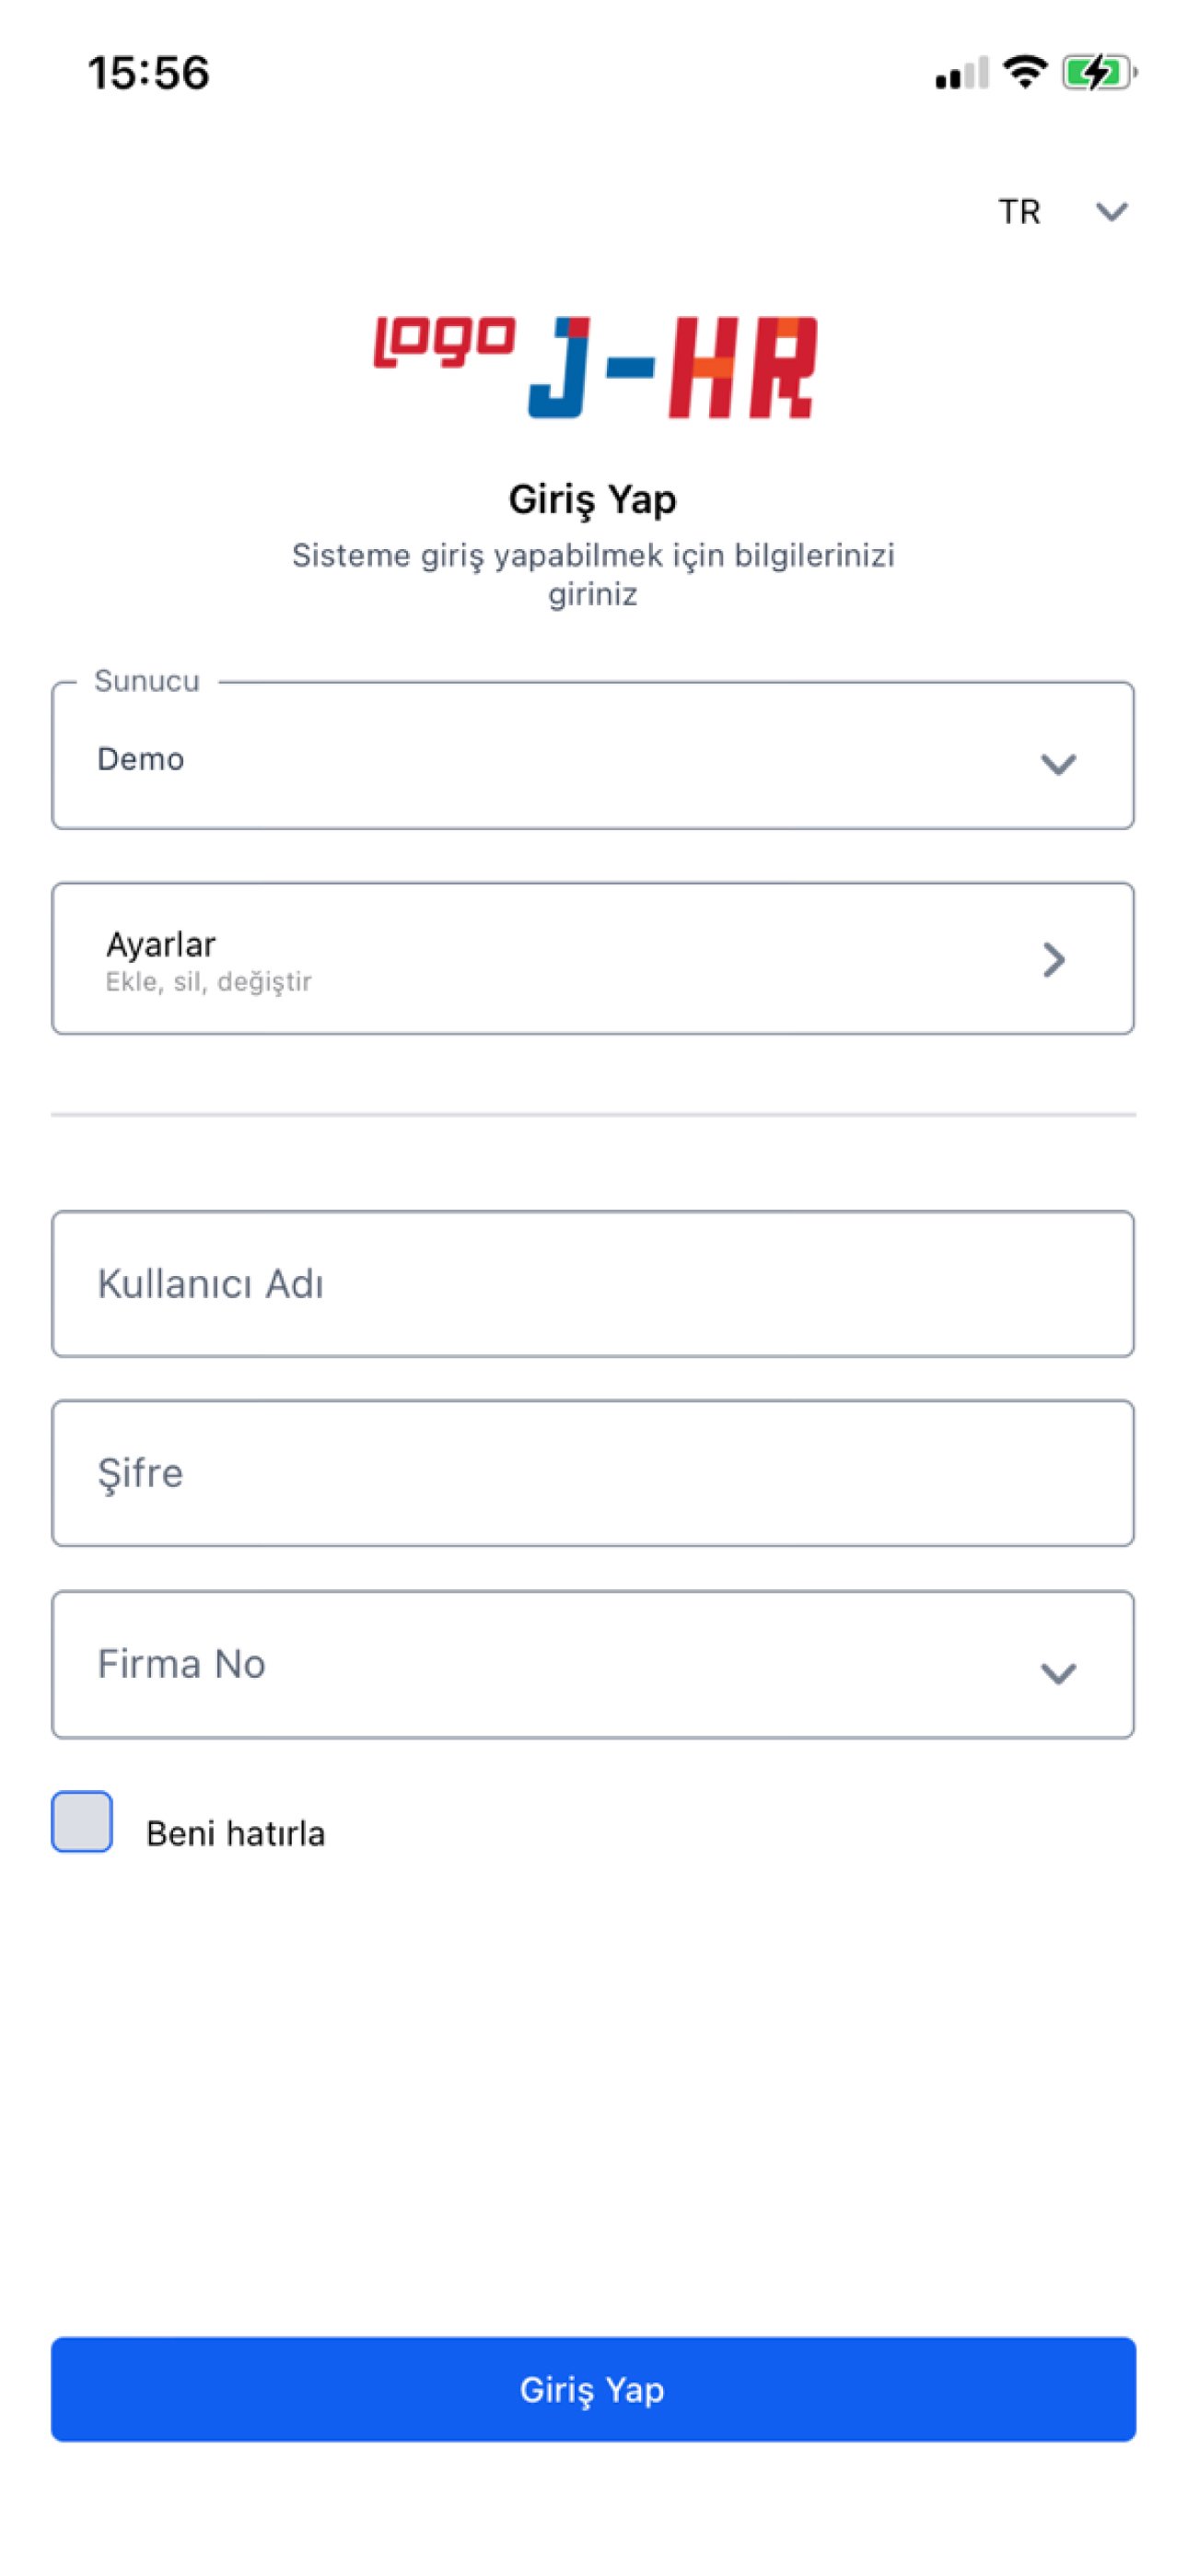Viewport: 1188px width, 2576px height.
Task: Click the Ayarlar right arrow icon
Action: (1054, 960)
